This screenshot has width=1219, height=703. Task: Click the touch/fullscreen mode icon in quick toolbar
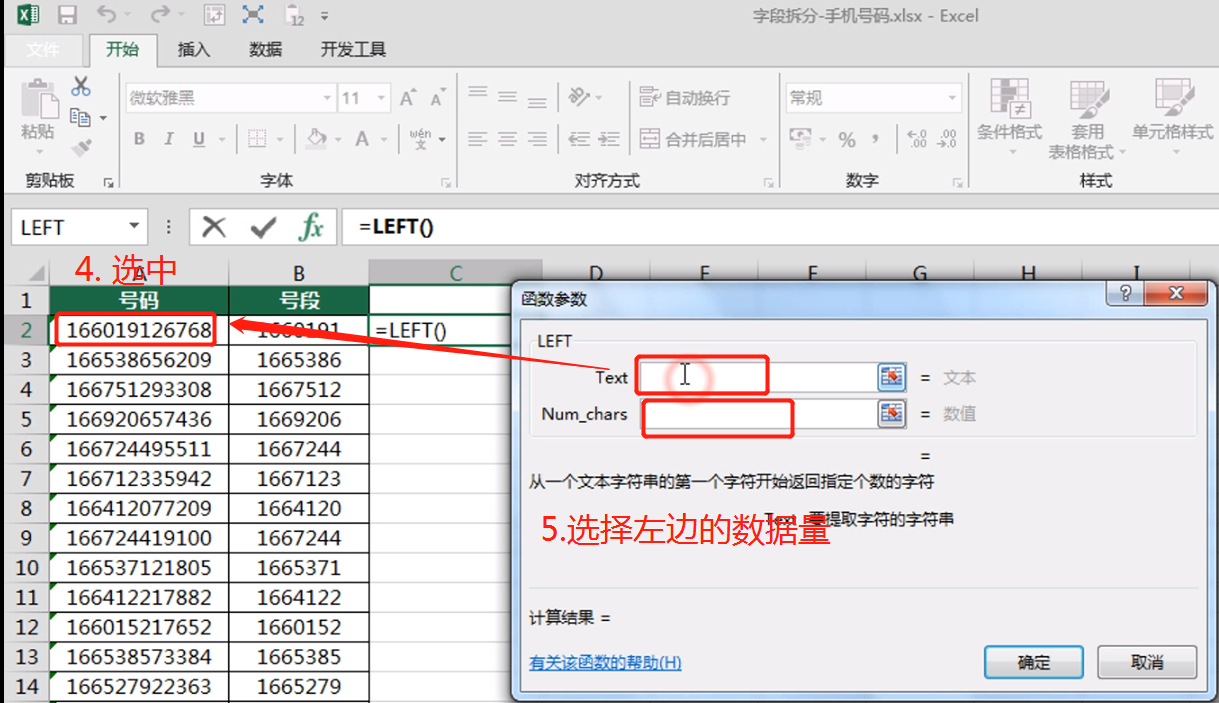[254, 15]
